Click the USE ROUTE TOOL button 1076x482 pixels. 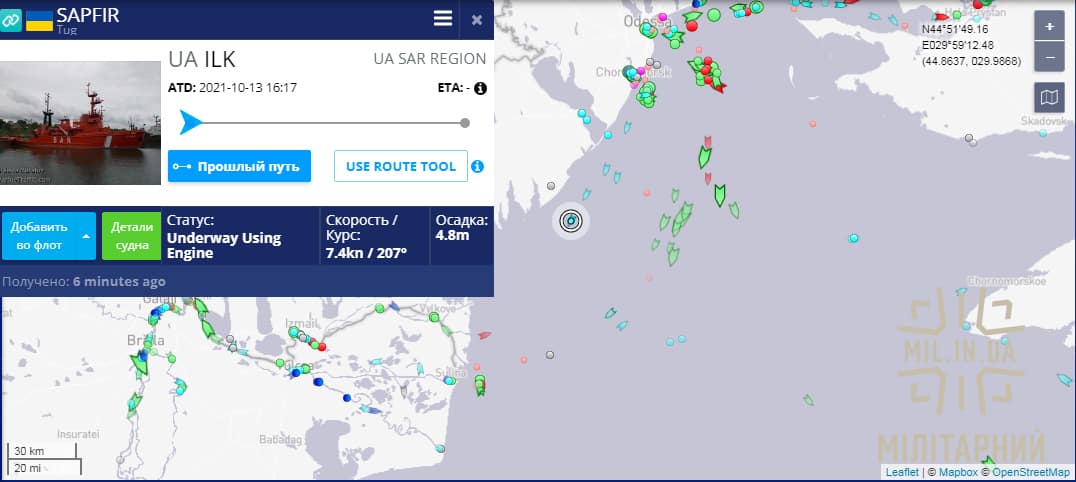point(400,166)
